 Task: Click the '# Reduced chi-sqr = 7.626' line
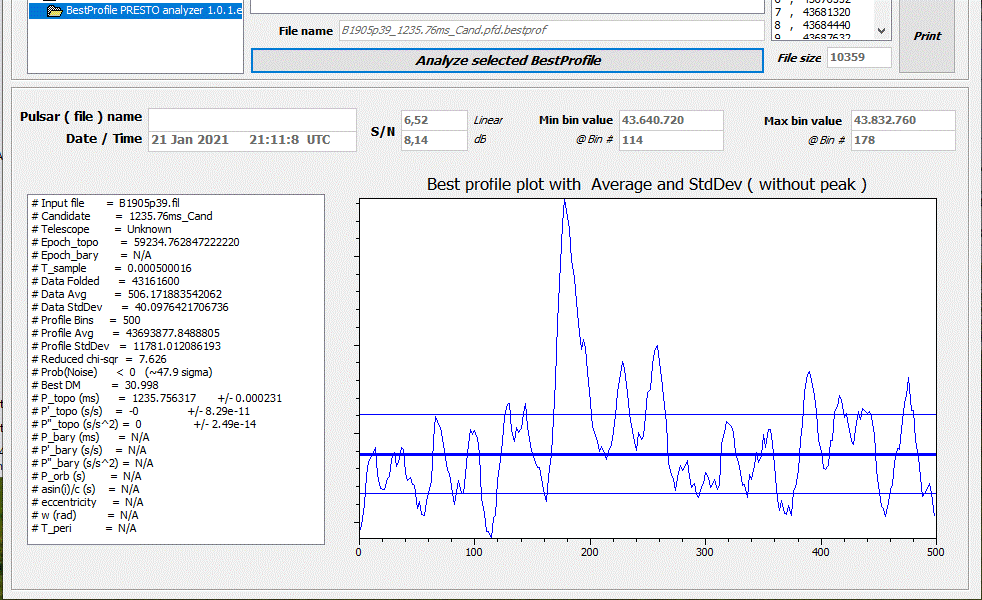coord(99,359)
